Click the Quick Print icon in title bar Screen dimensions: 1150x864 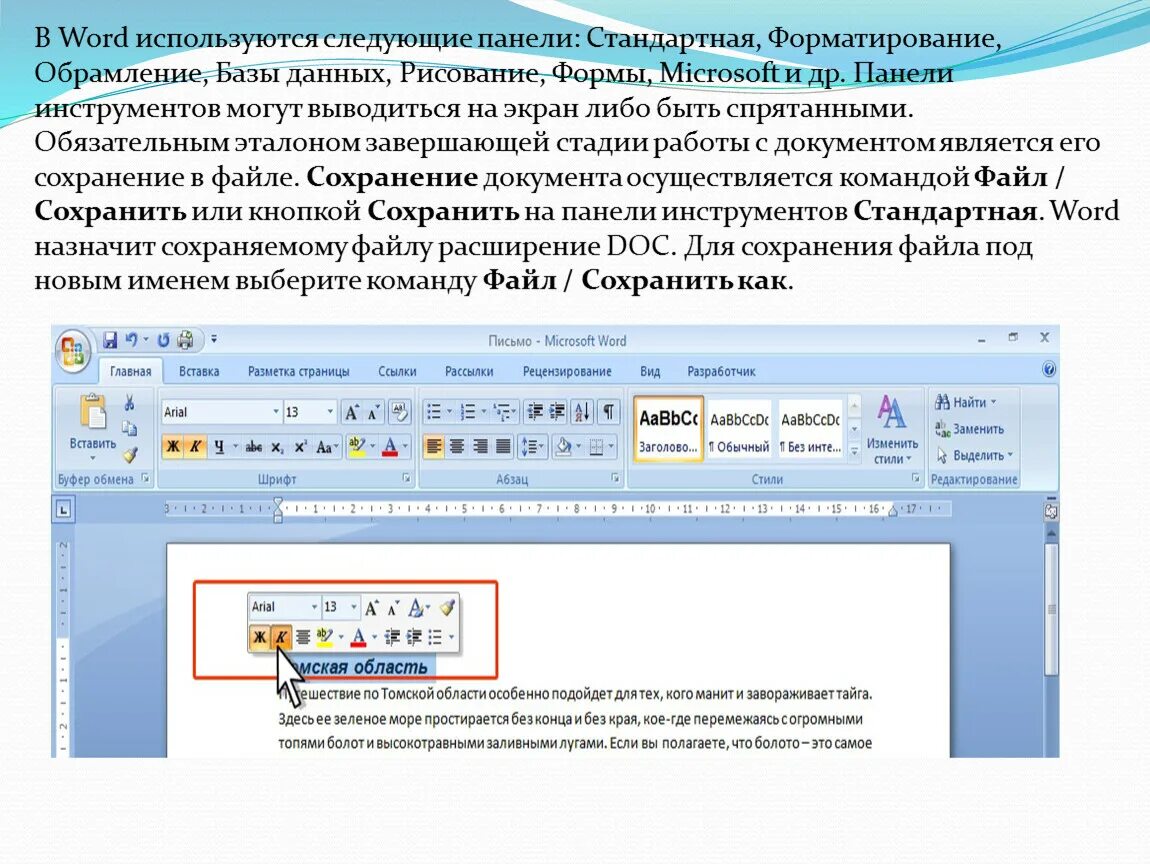click(186, 340)
